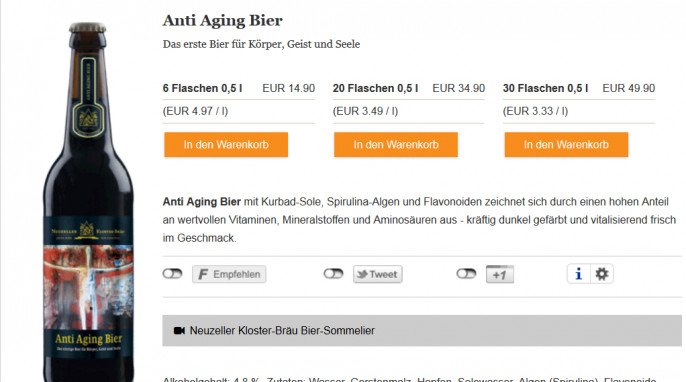Add 6 Flaschen to Warenkorb

(x=226, y=144)
